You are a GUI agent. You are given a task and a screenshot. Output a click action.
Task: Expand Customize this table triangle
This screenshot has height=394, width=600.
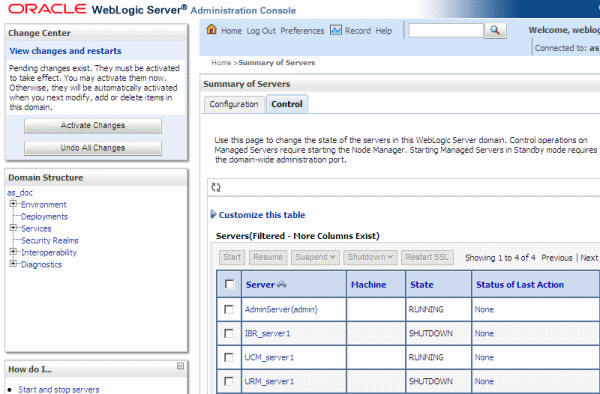pyautogui.click(x=214, y=214)
